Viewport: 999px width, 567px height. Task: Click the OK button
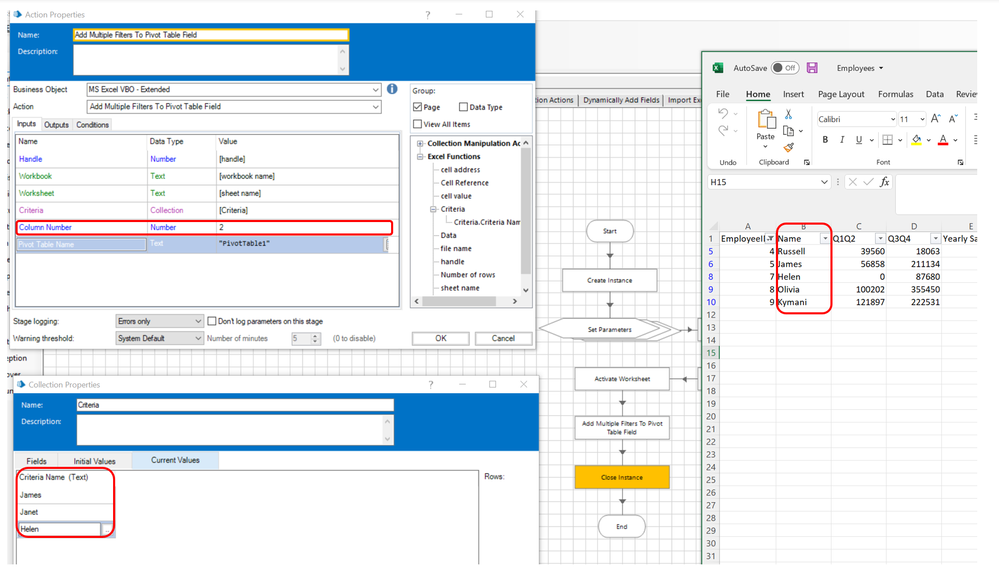pyautogui.click(x=440, y=339)
